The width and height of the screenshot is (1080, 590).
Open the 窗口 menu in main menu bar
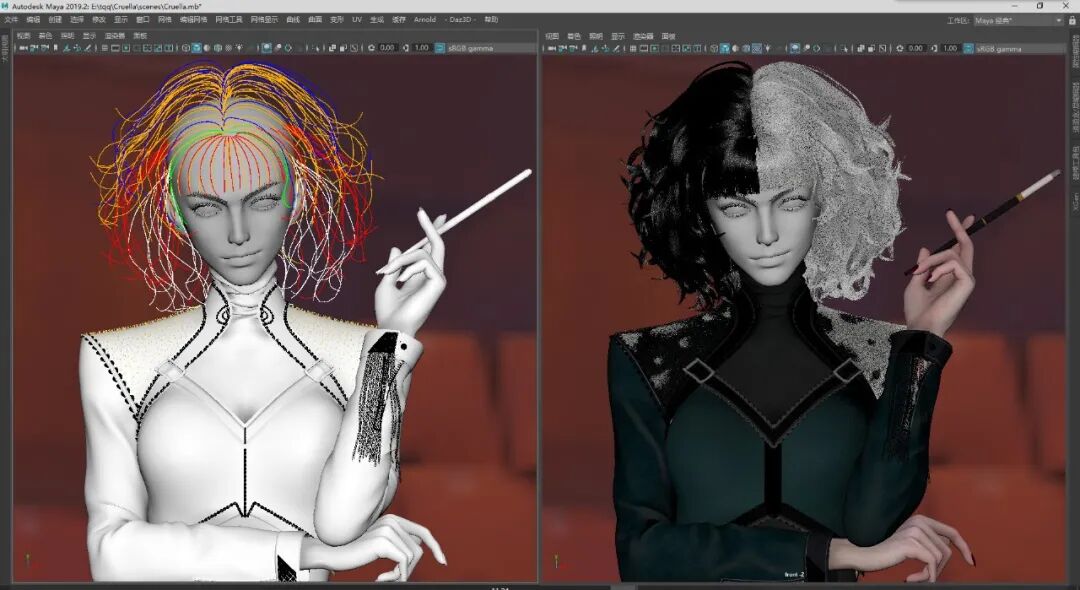point(143,20)
